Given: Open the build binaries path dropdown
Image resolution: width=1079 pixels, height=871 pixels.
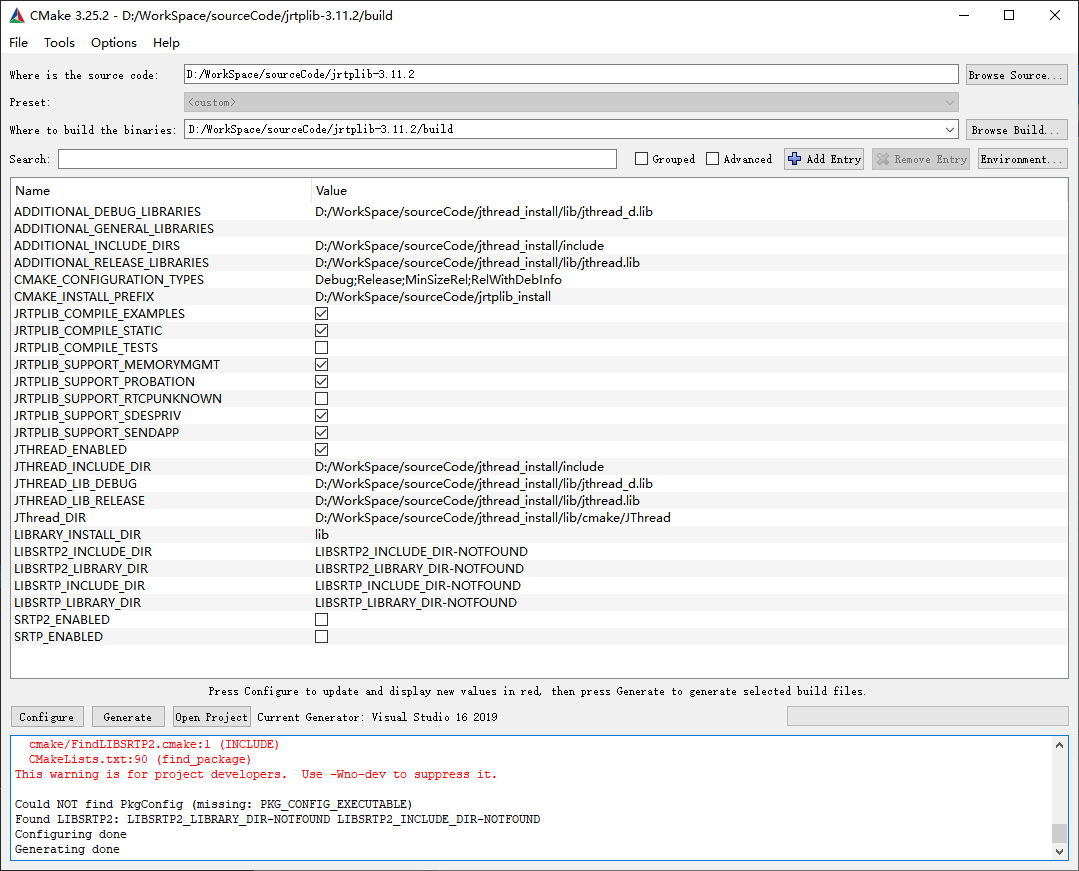Looking at the screenshot, I should (950, 129).
